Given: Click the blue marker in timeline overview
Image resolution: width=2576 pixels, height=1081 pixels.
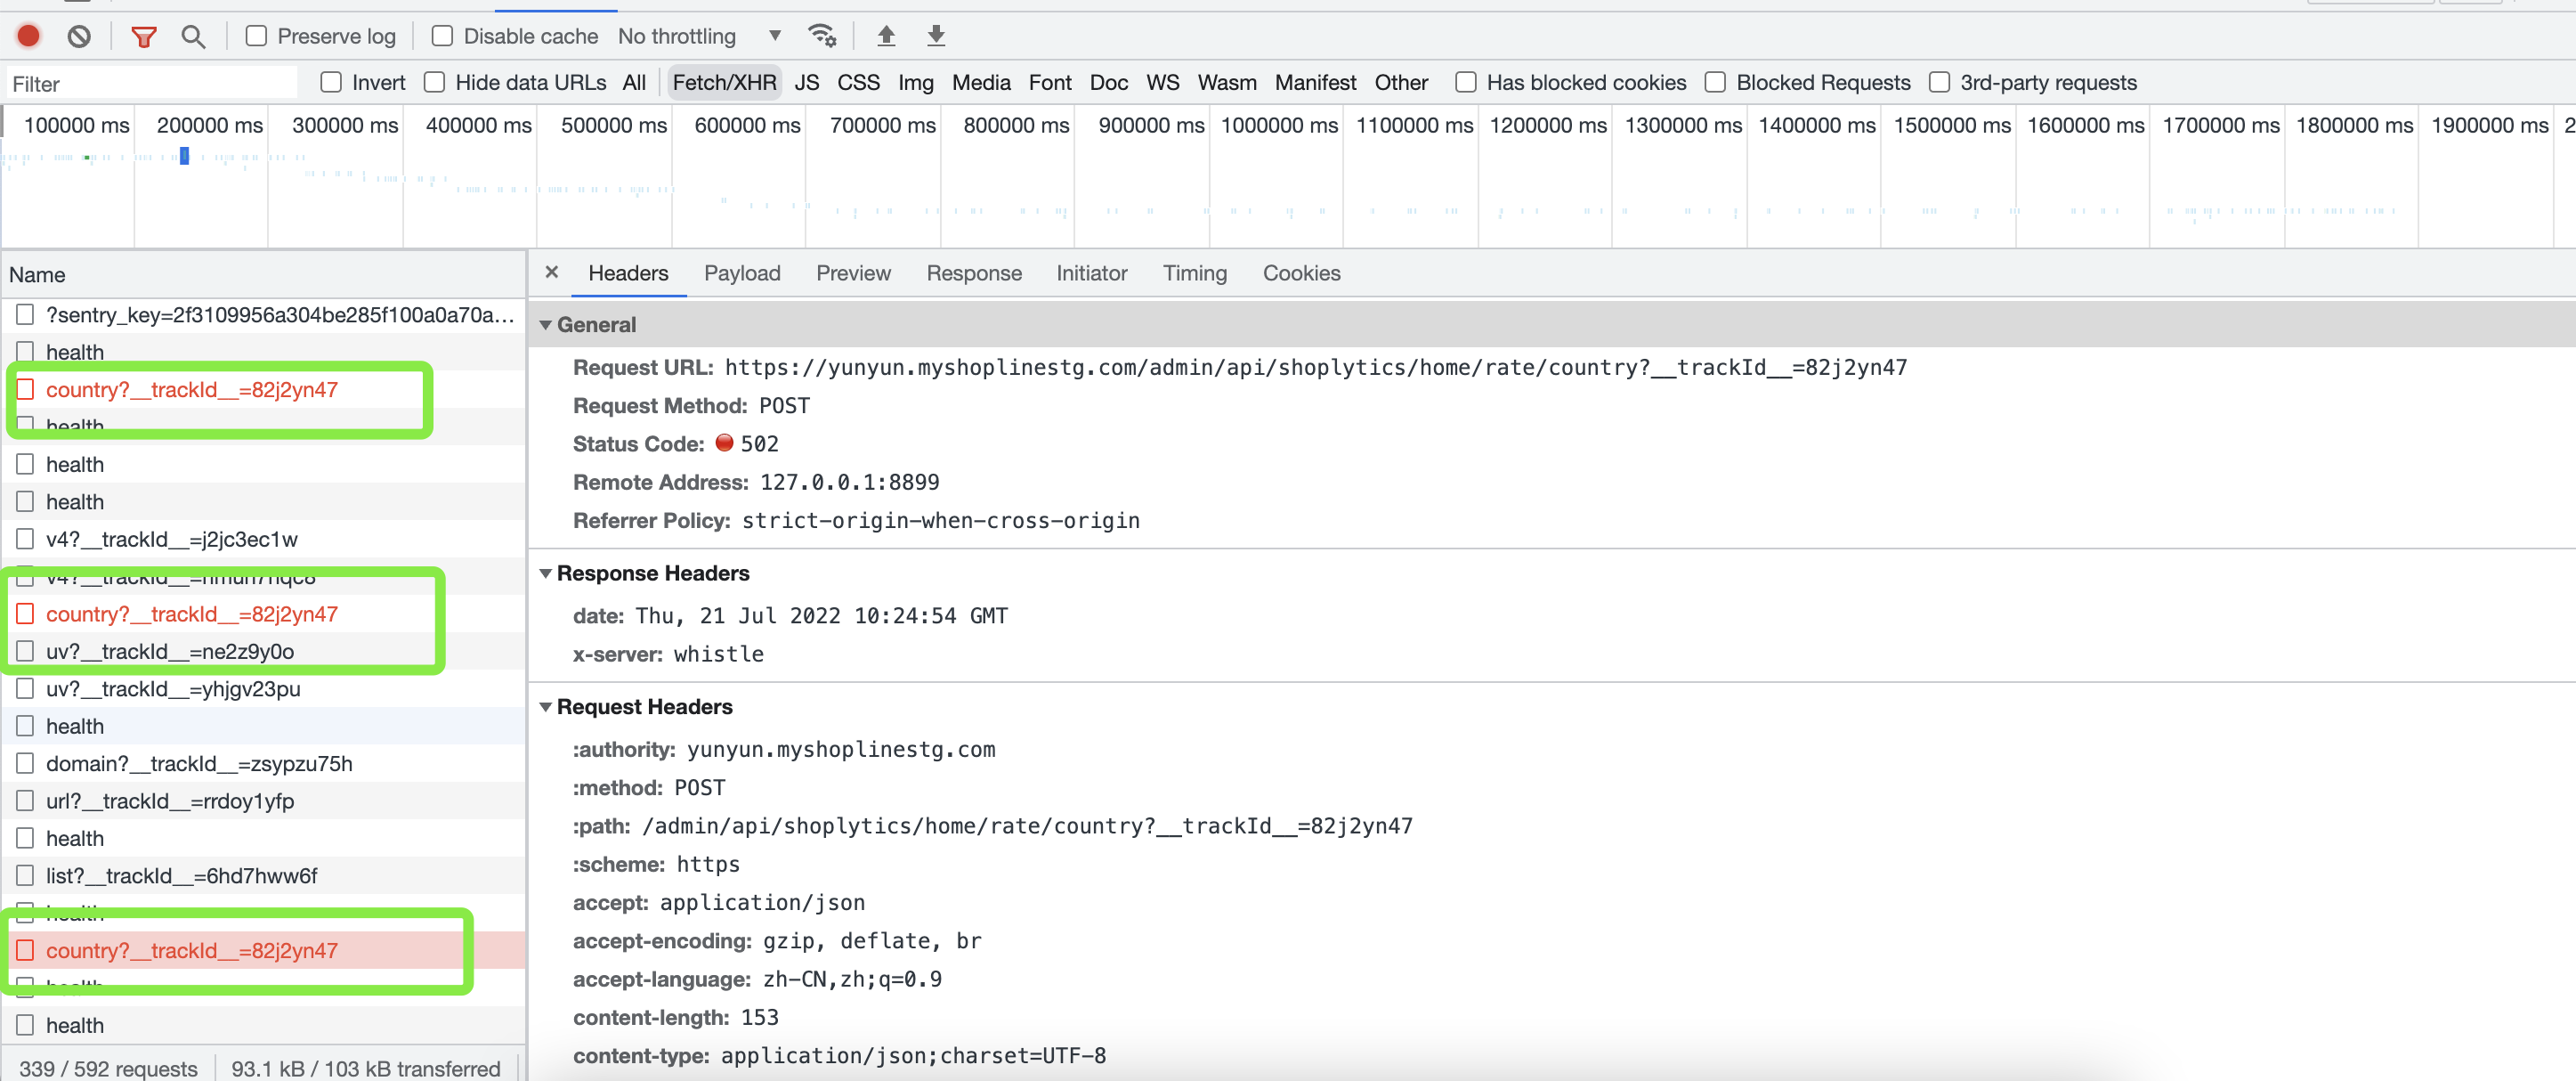Looking at the screenshot, I should (184, 156).
